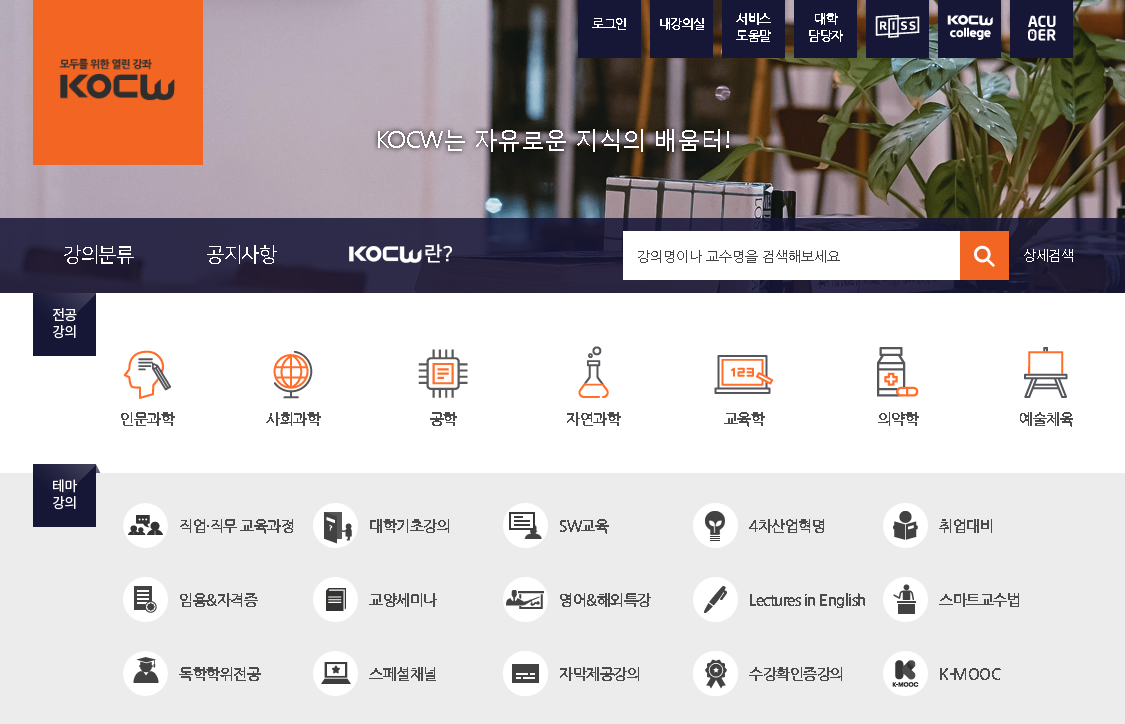The height and width of the screenshot is (724, 1125).
Task: Open KOCW college link
Action: (969, 28)
